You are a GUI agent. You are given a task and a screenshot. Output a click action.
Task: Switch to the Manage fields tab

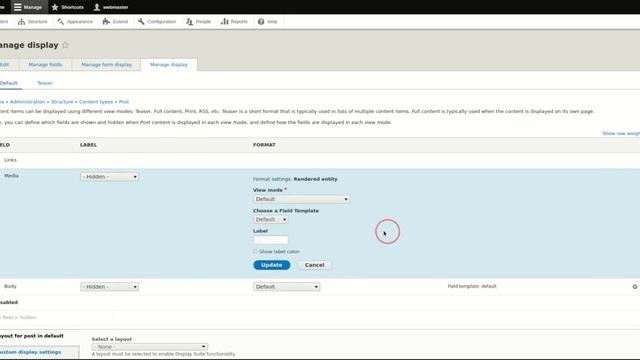click(x=45, y=64)
